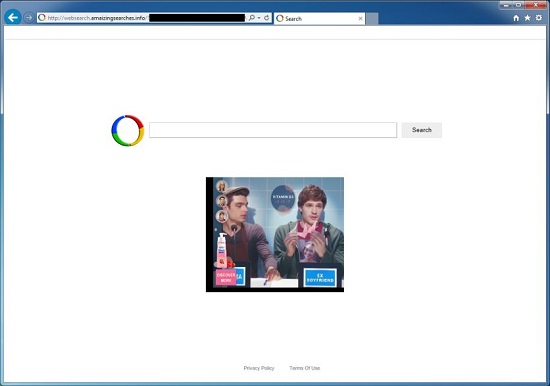550x386 pixels.
Task: Open the Terms Of Use link
Action: pyautogui.click(x=304, y=368)
